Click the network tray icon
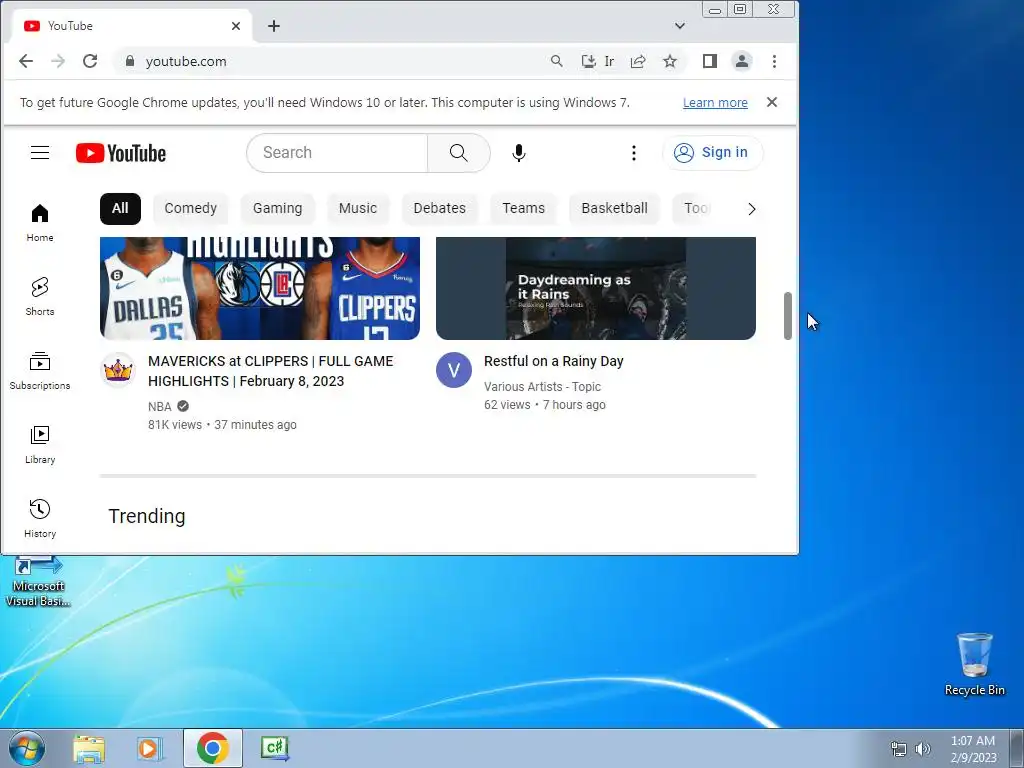Image resolution: width=1024 pixels, height=768 pixels. [899, 749]
